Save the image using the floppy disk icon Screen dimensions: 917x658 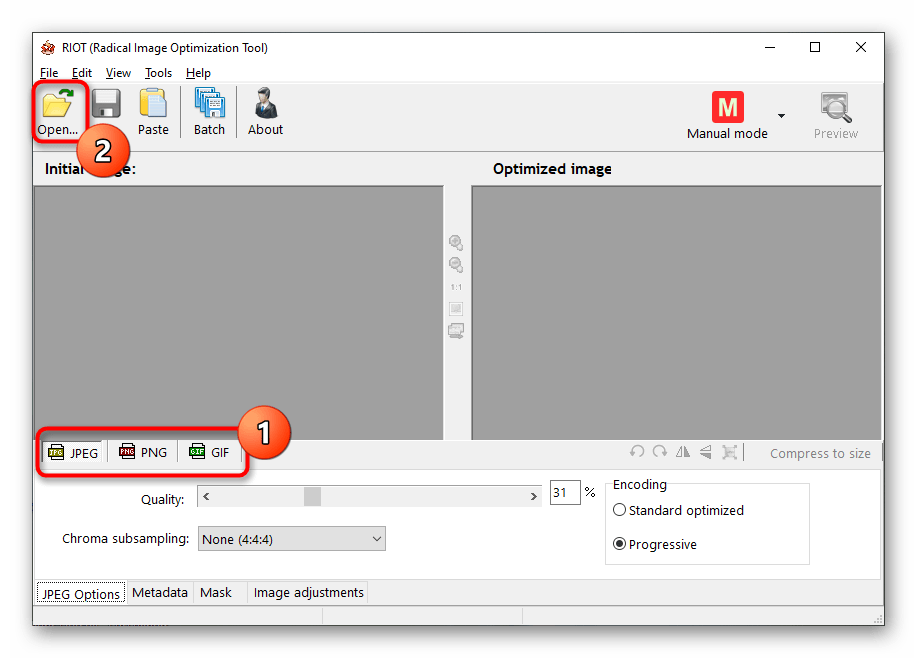point(106,104)
